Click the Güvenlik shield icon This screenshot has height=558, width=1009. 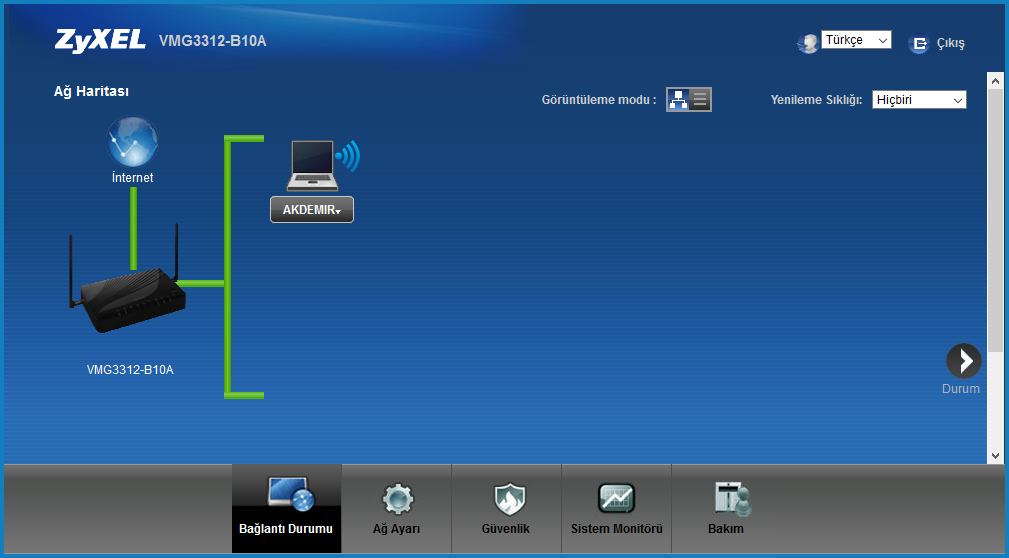click(506, 498)
